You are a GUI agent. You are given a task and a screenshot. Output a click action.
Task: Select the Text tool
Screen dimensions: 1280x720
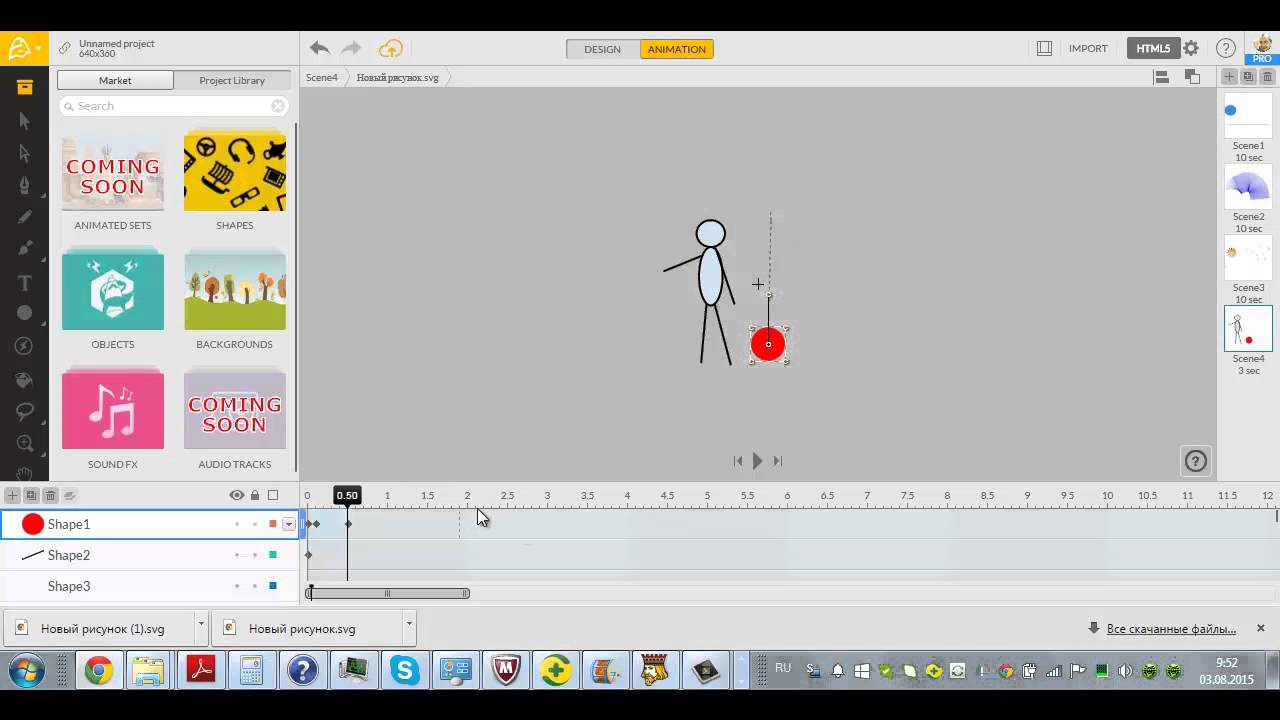pos(24,283)
